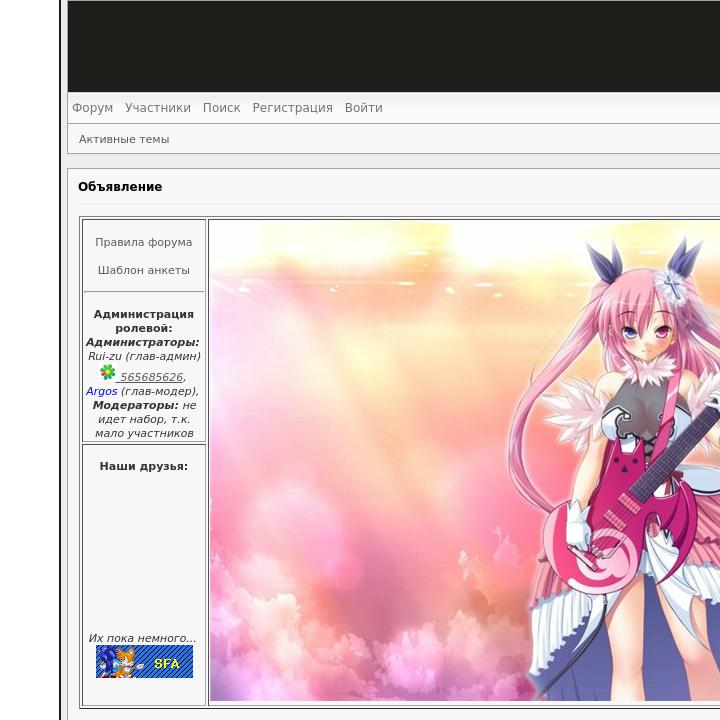
Task: Click the Модераторы: label
Action: pyautogui.click(x=135, y=405)
